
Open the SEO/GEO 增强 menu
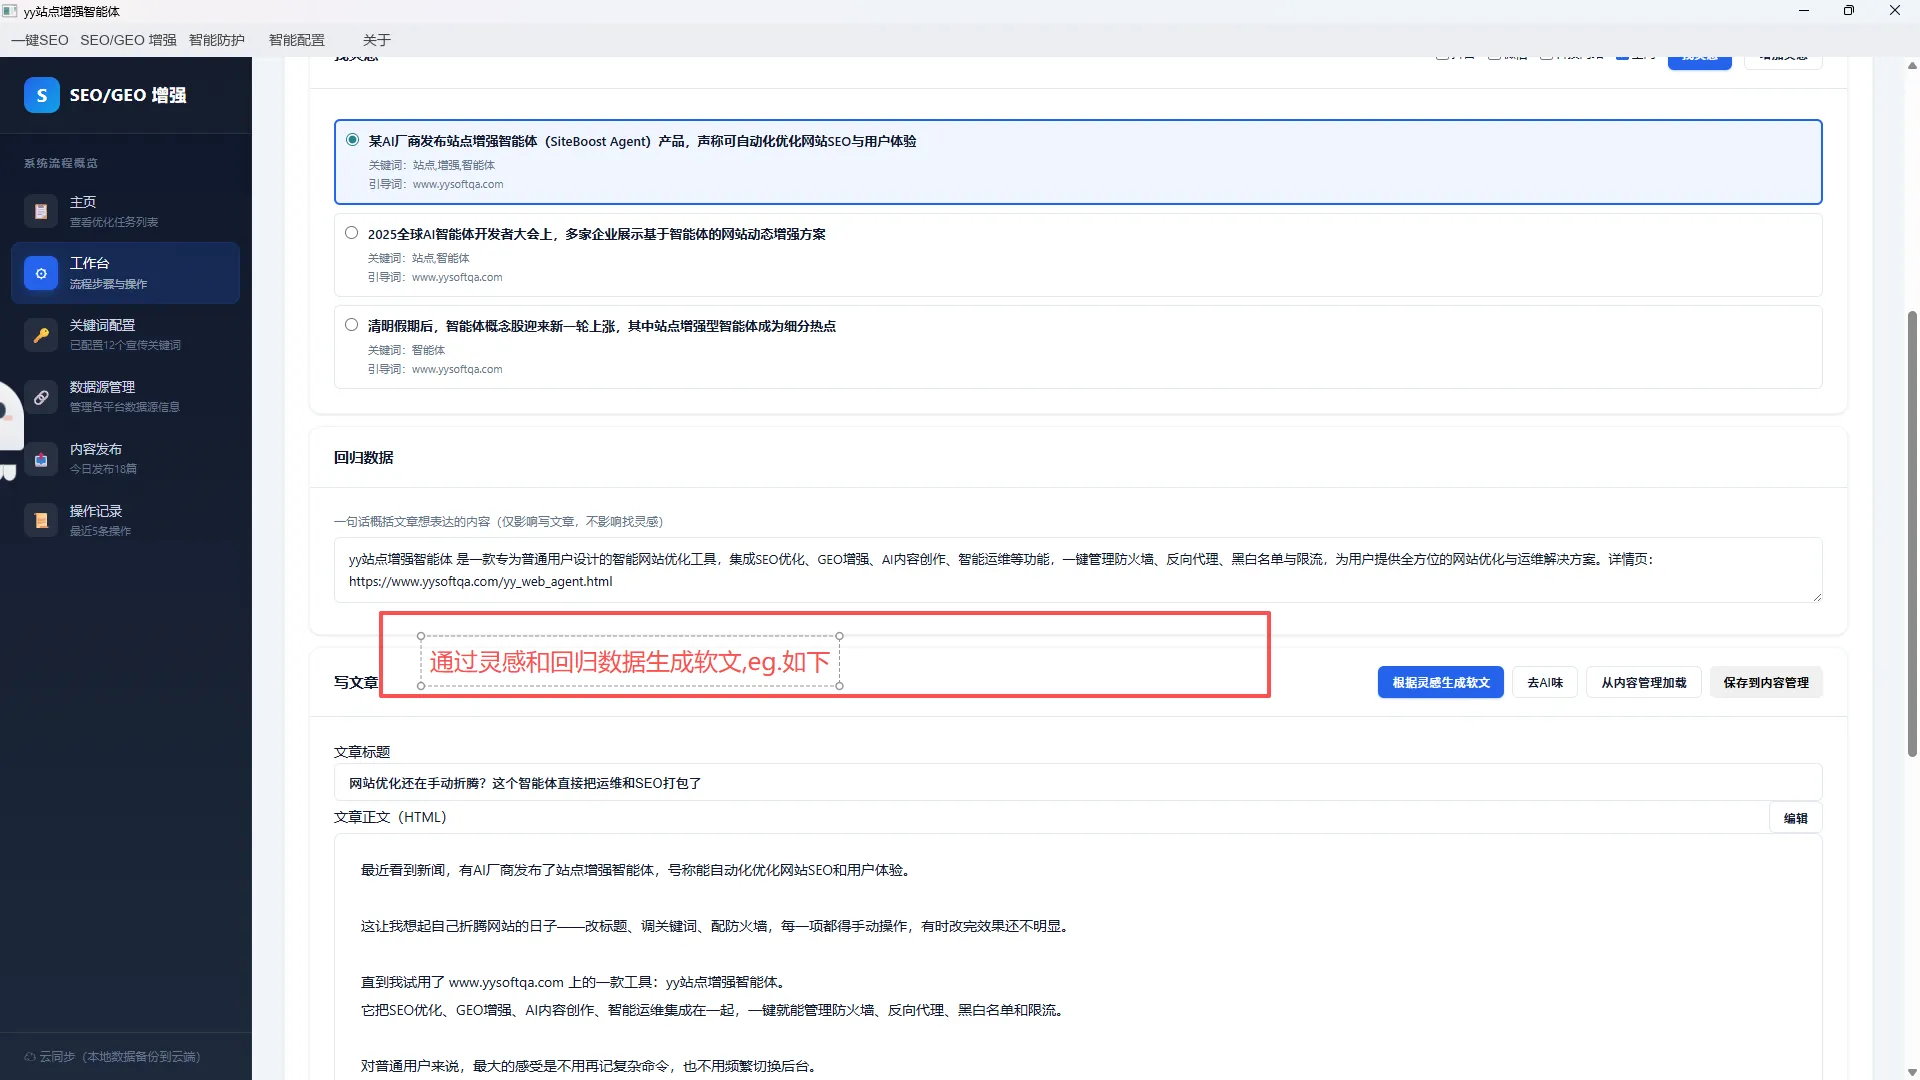point(128,40)
